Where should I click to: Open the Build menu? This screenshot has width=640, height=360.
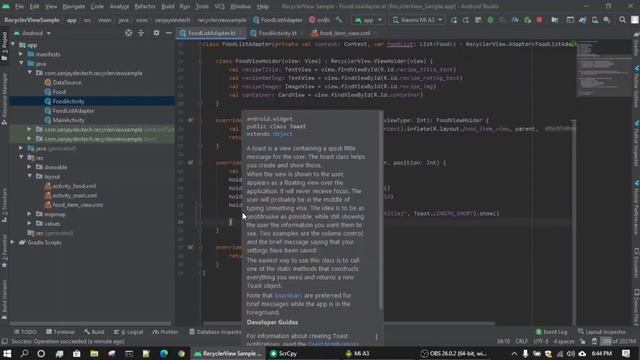168,7
